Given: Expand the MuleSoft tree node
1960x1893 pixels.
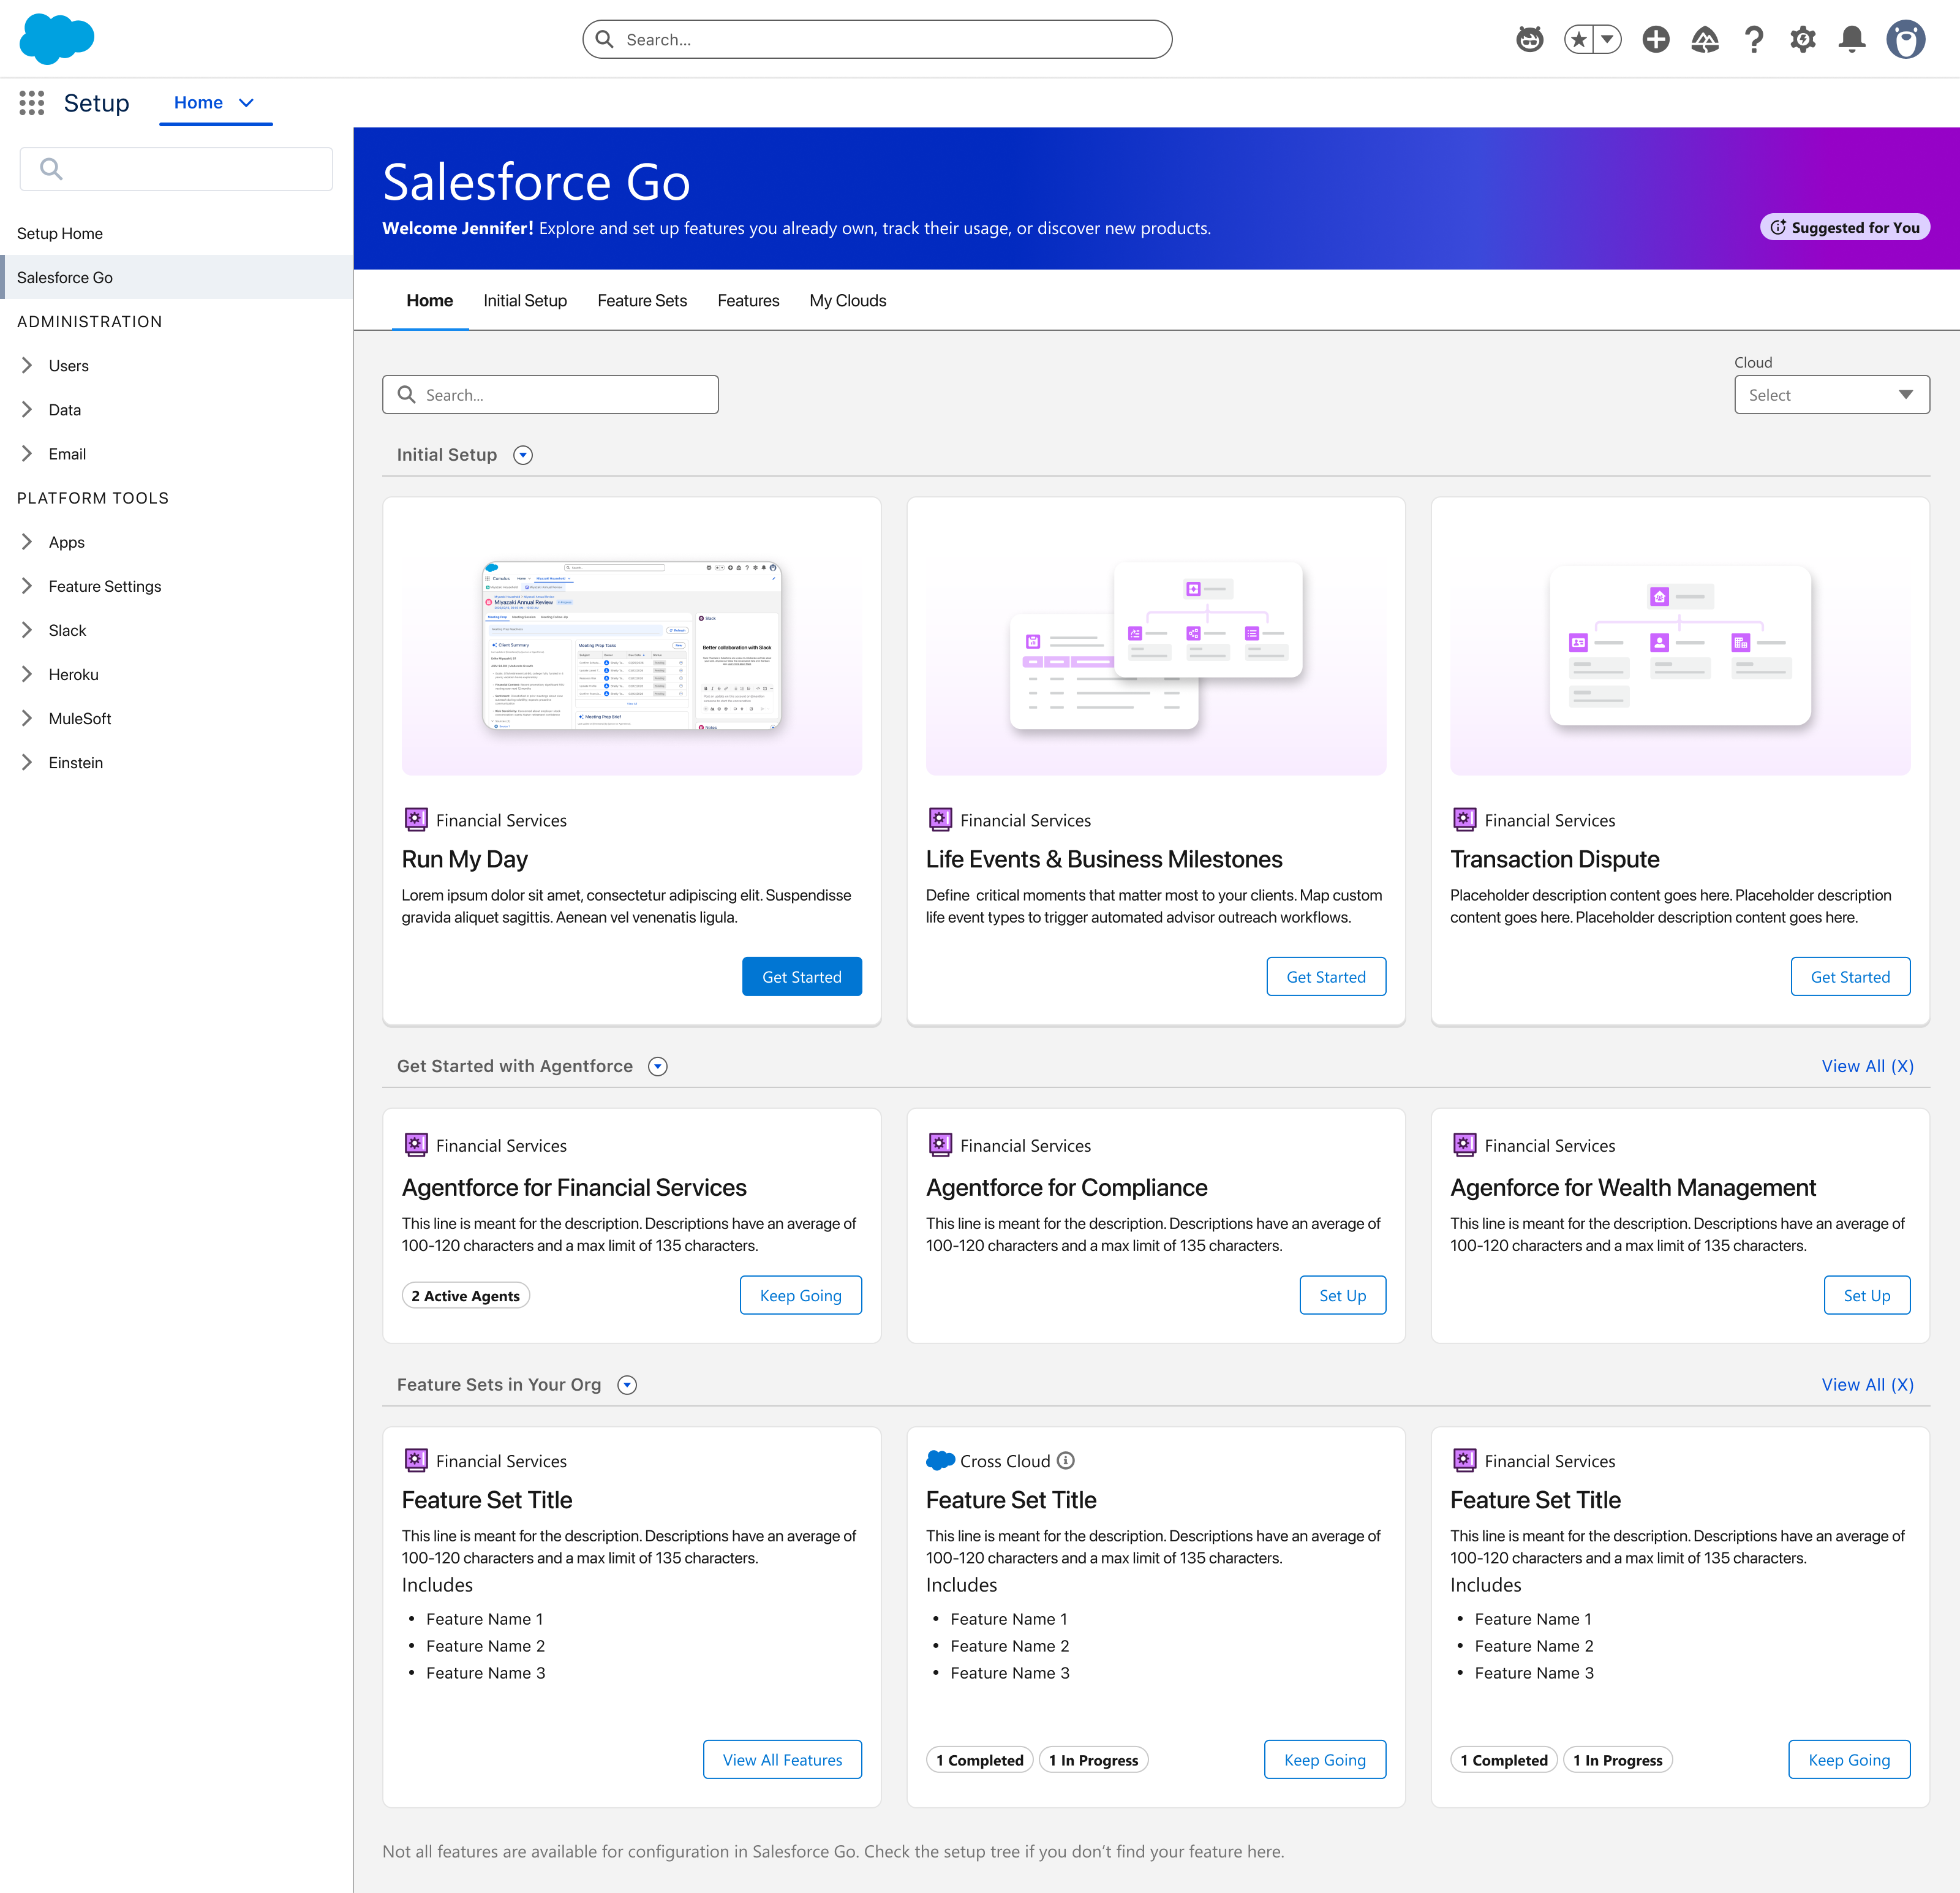Looking at the screenshot, I should (x=27, y=718).
